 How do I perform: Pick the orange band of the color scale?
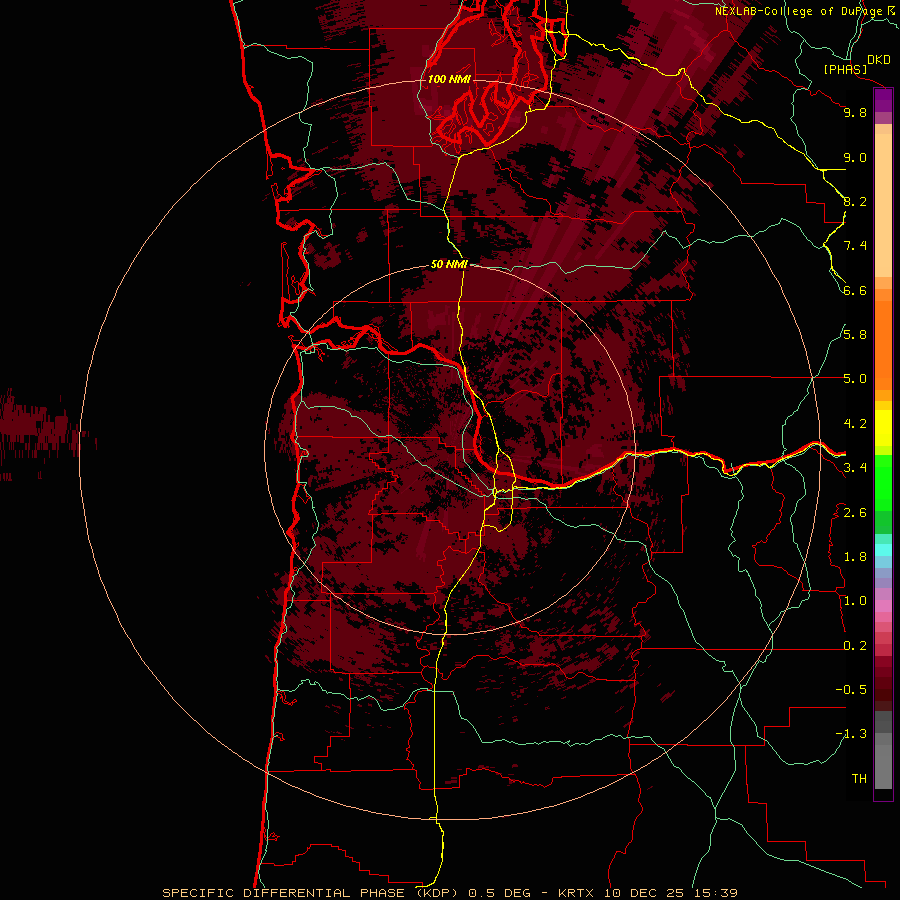pyautogui.click(x=883, y=344)
